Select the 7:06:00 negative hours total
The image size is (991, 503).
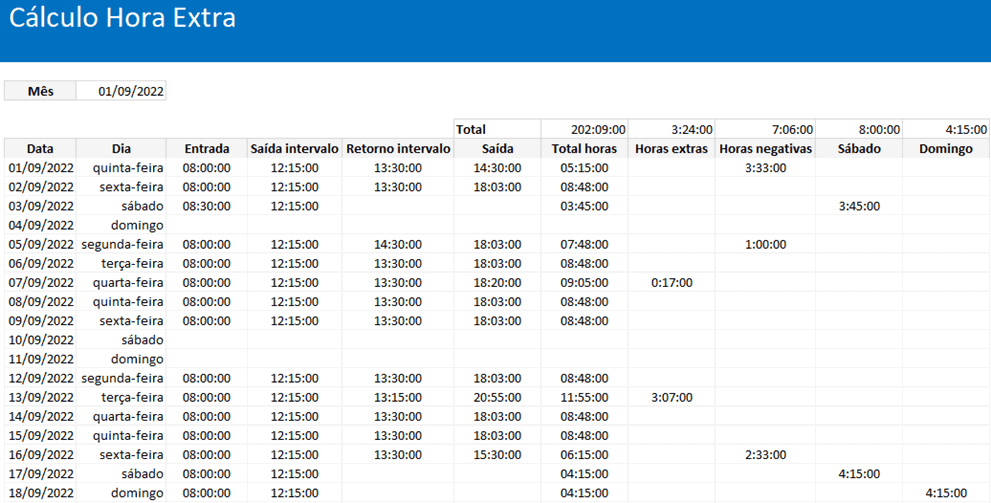765,129
